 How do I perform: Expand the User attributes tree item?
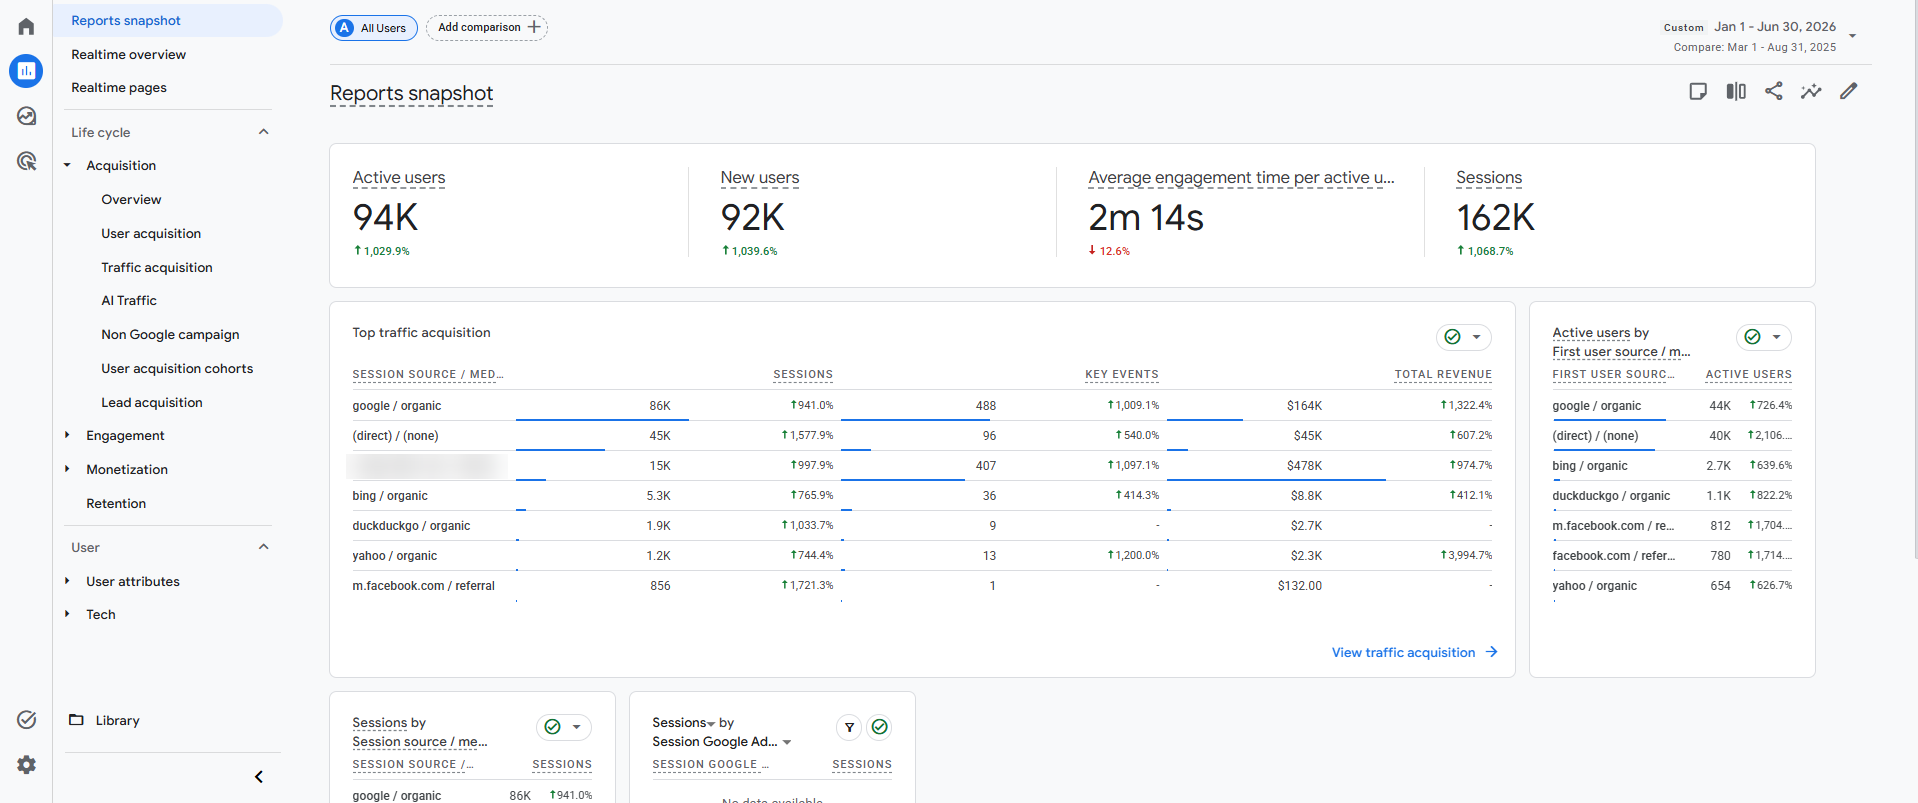click(67, 581)
